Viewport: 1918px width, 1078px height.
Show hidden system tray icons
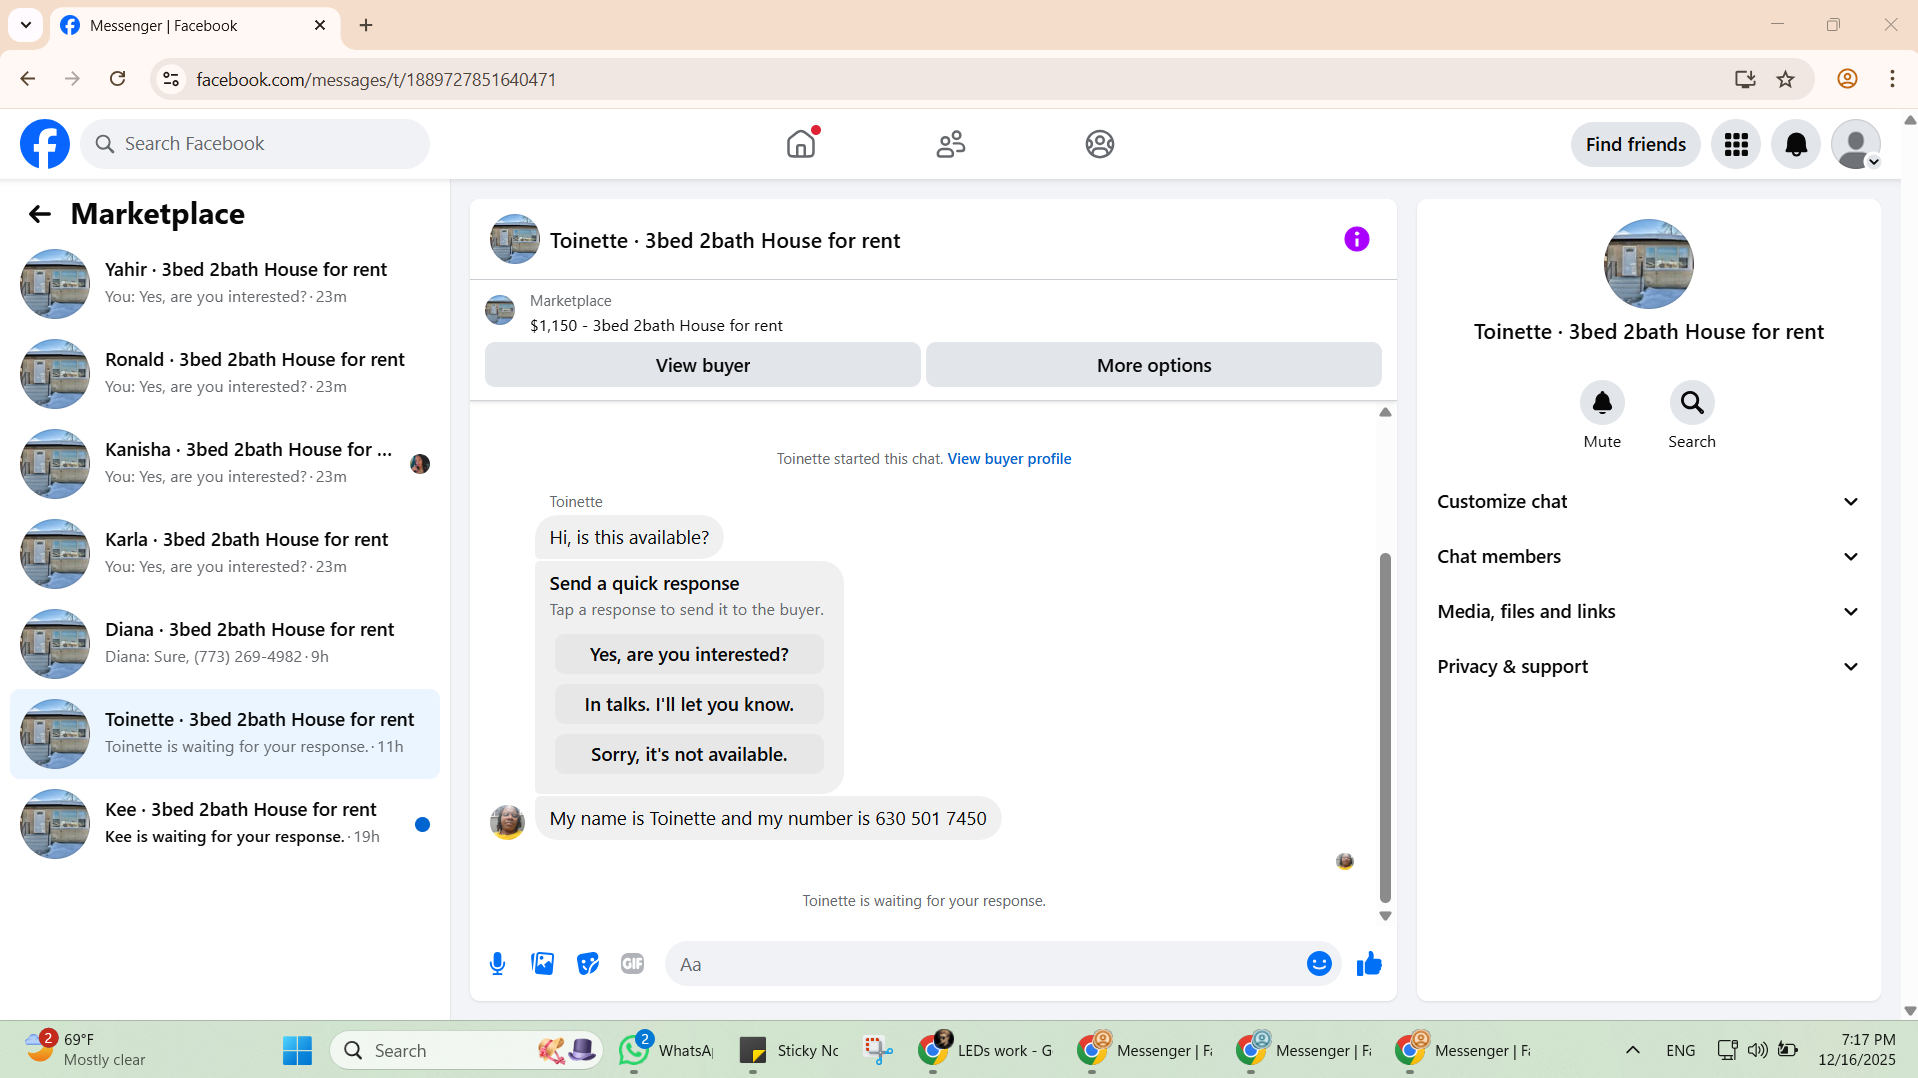pyautogui.click(x=1633, y=1051)
